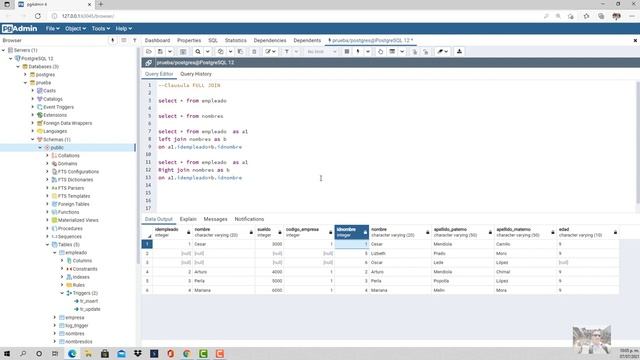Open the No limit rows dropdown

(322, 51)
